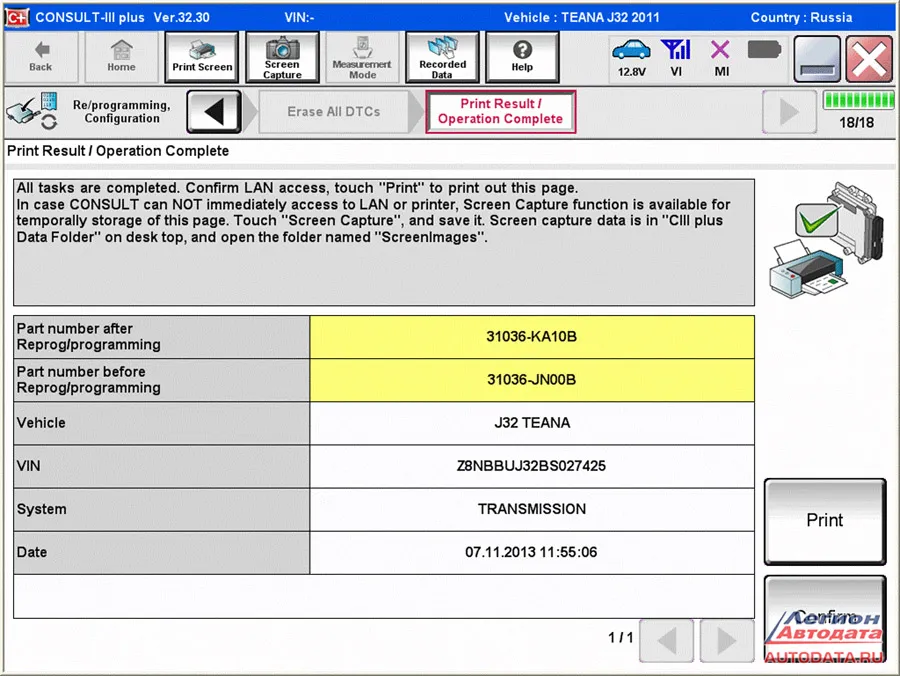Click the VIN value Z8NBBUJ32BS027425

pyautogui.click(x=532, y=466)
